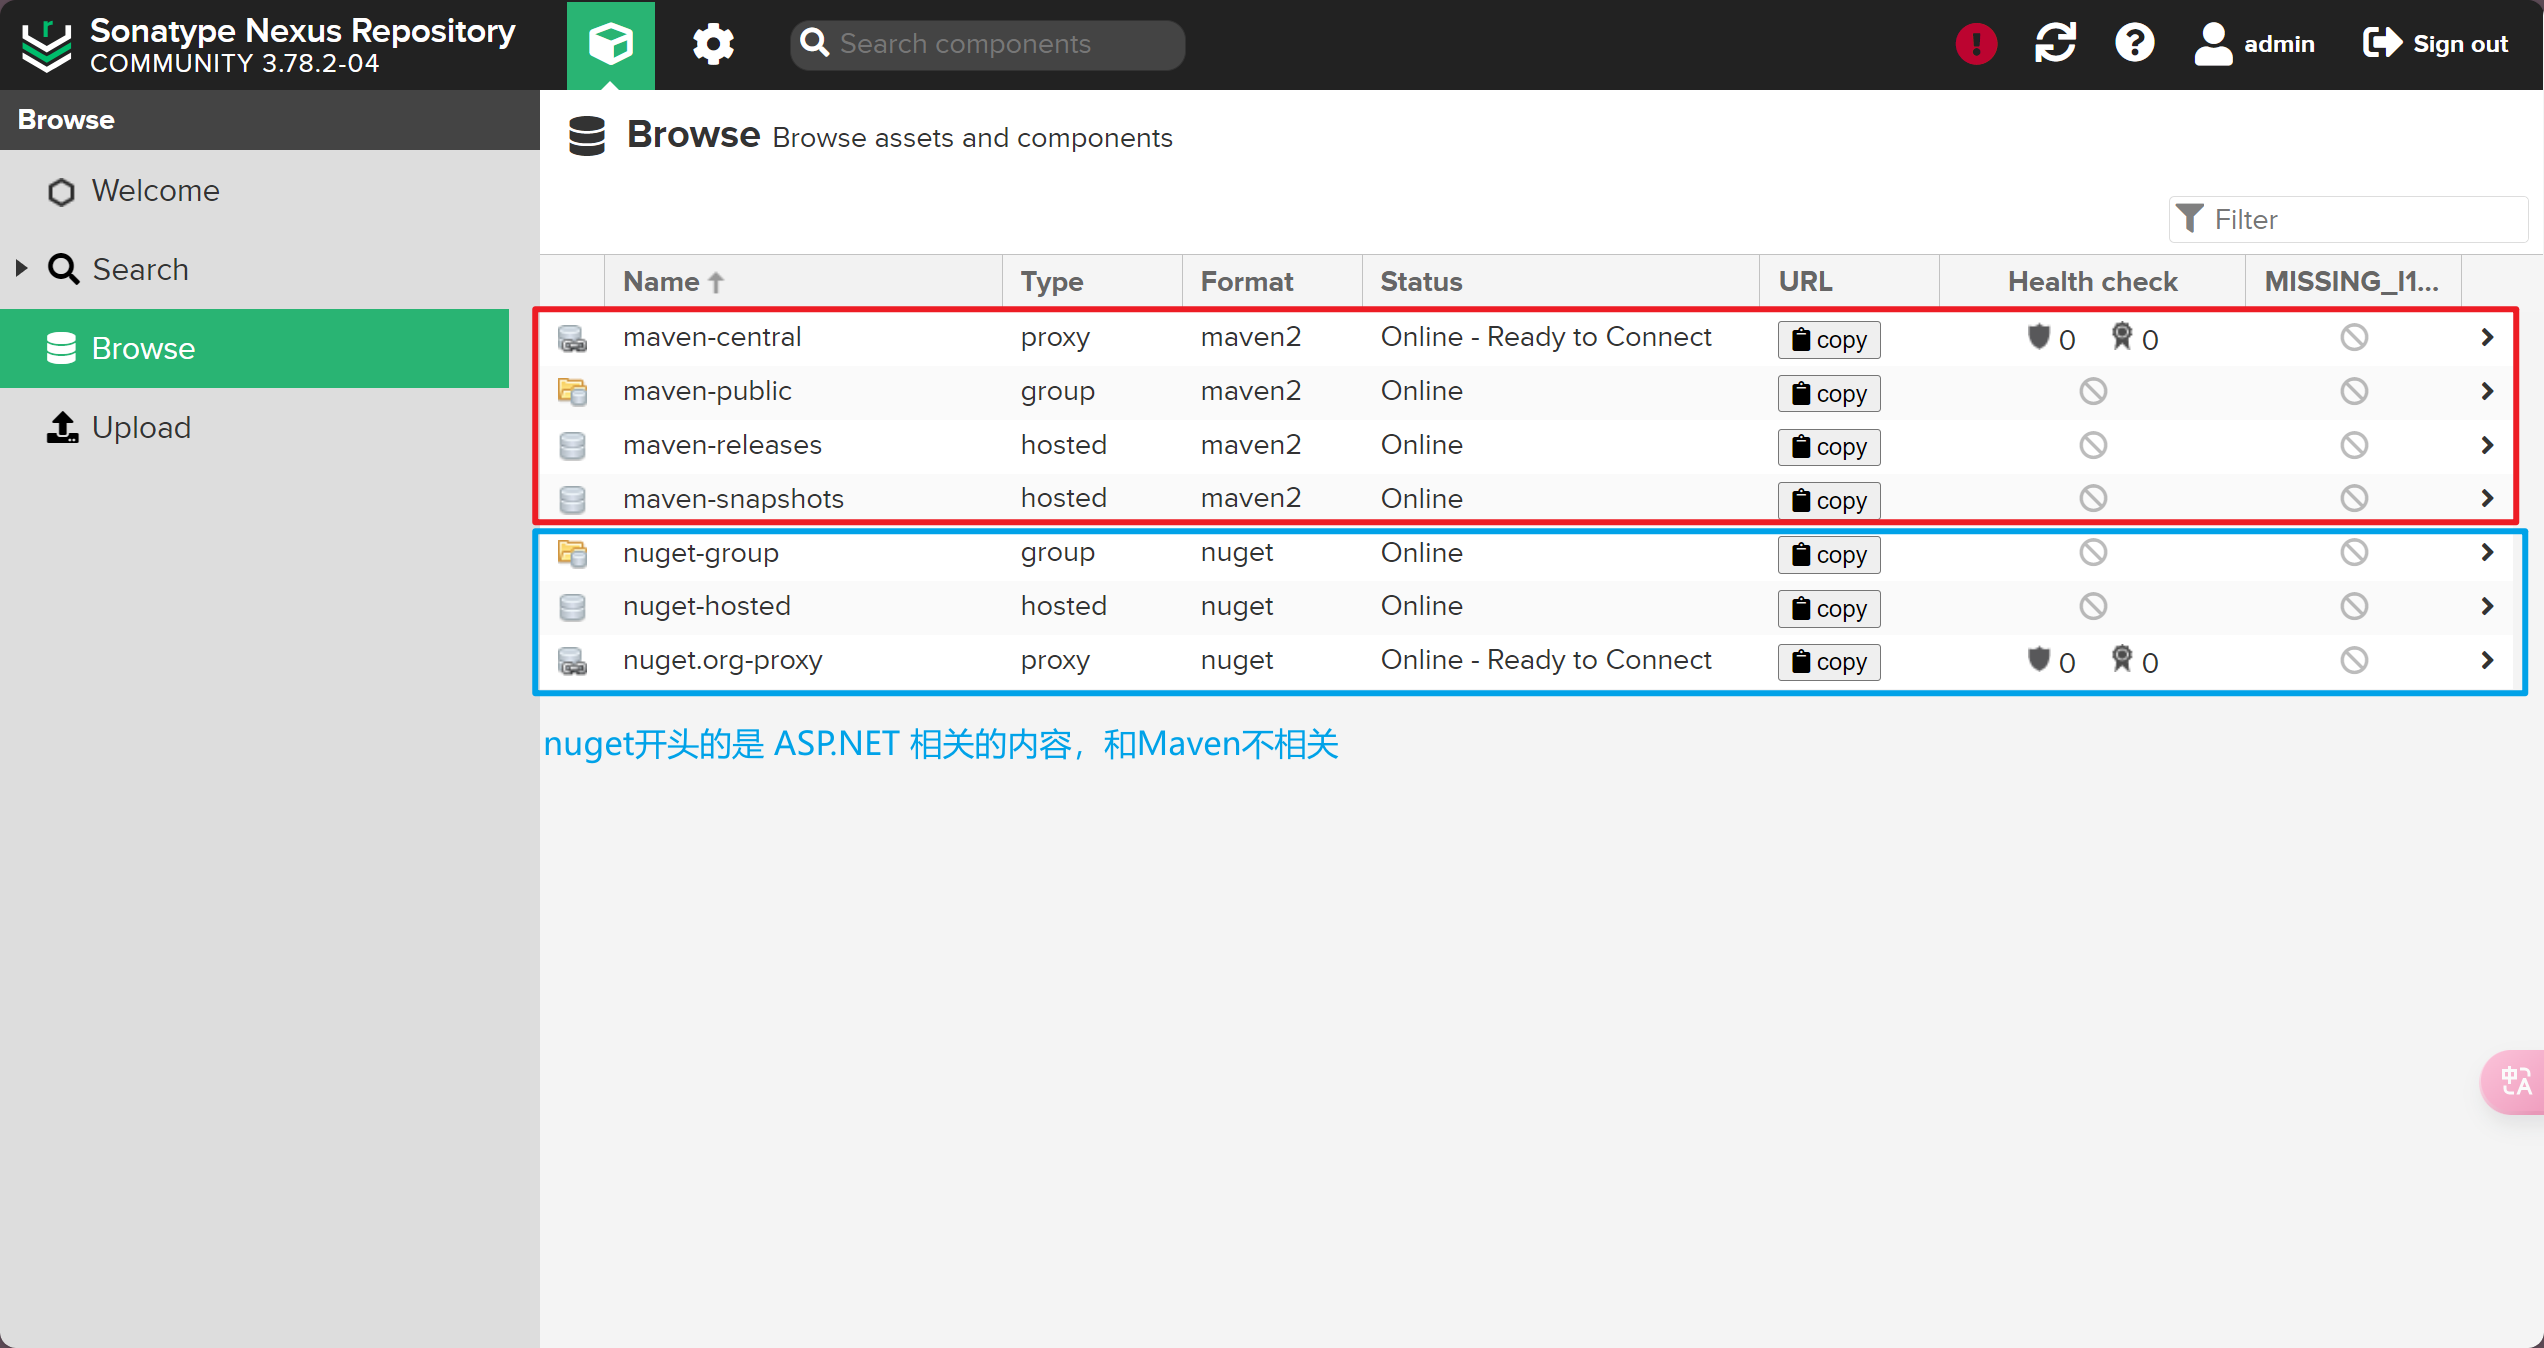Copy the URL of nuget.org-proxy
Screen dimensions: 2544x1348
pos(1829,661)
